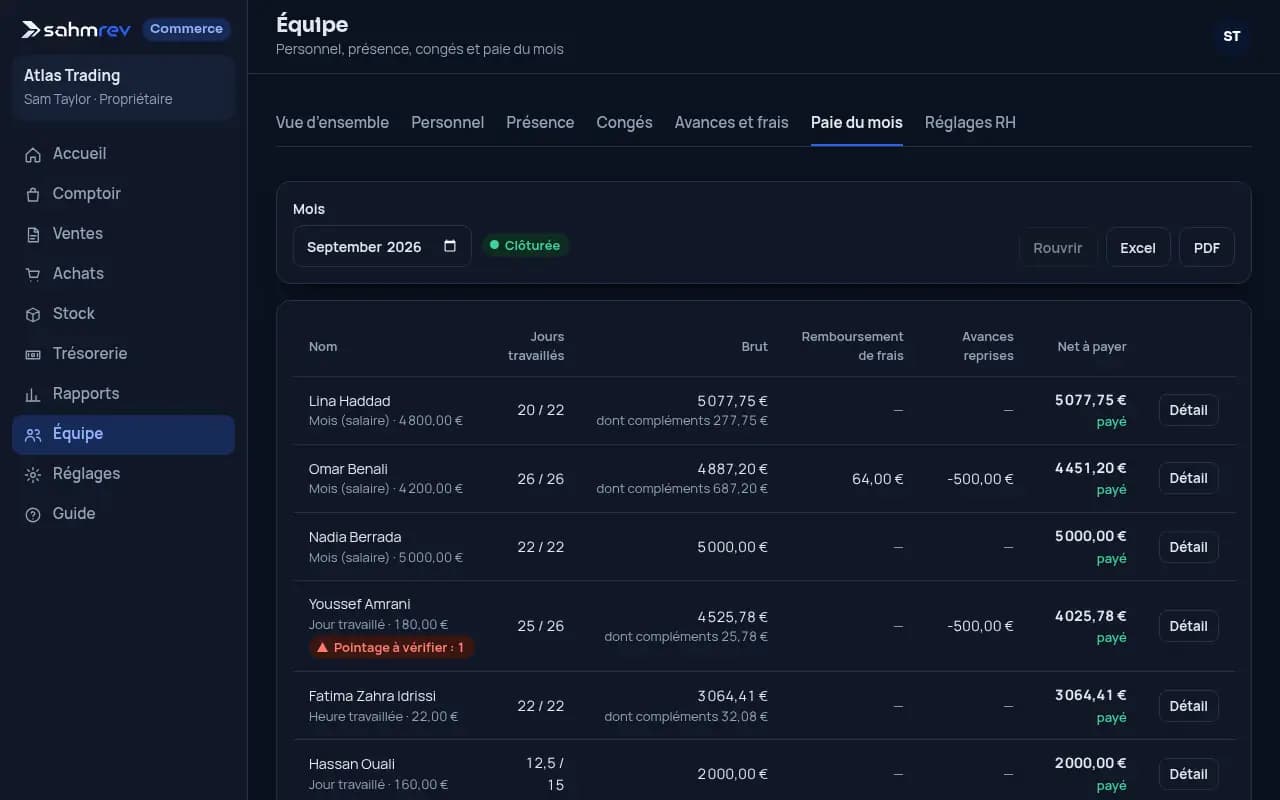Click the Équipe people icon
The image size is (1280, 800).
(x=33, y=434)
